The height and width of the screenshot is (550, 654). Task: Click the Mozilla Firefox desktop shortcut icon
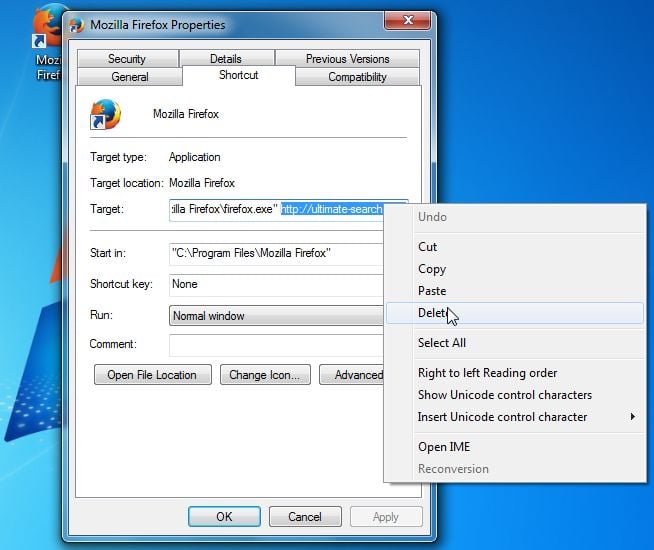pos(47,27)
